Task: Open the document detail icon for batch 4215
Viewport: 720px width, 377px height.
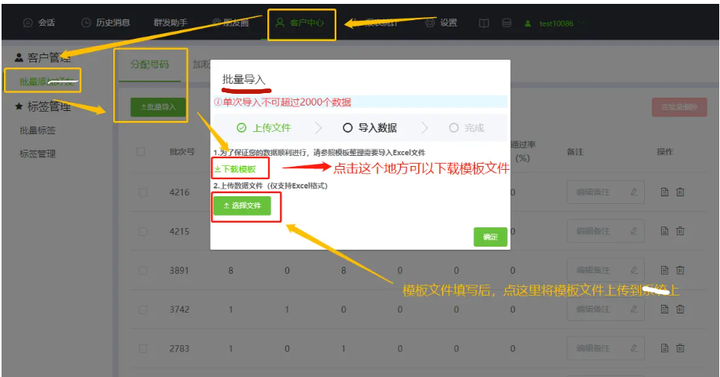Action: click(x=664, y=231)
